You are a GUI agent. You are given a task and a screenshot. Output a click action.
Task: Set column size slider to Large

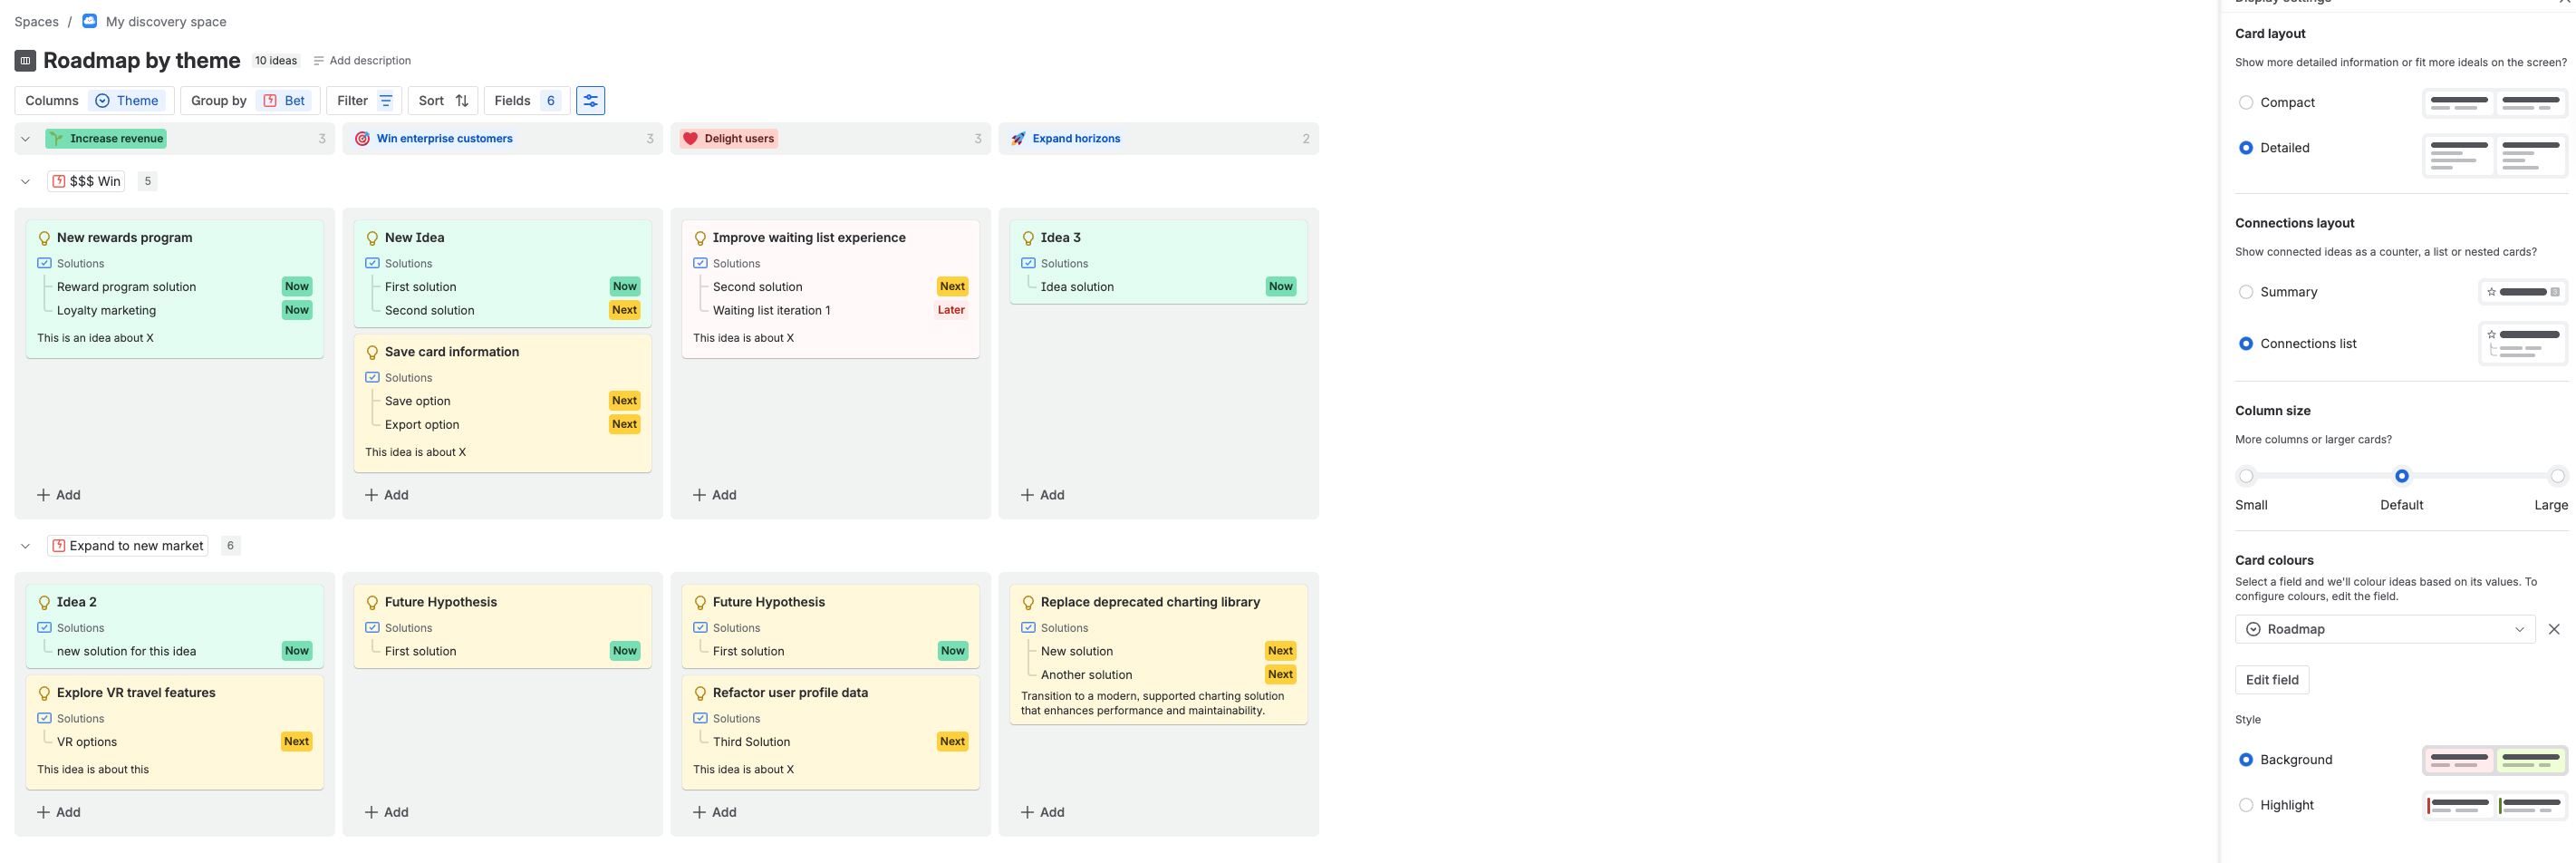click(2557, 476)
